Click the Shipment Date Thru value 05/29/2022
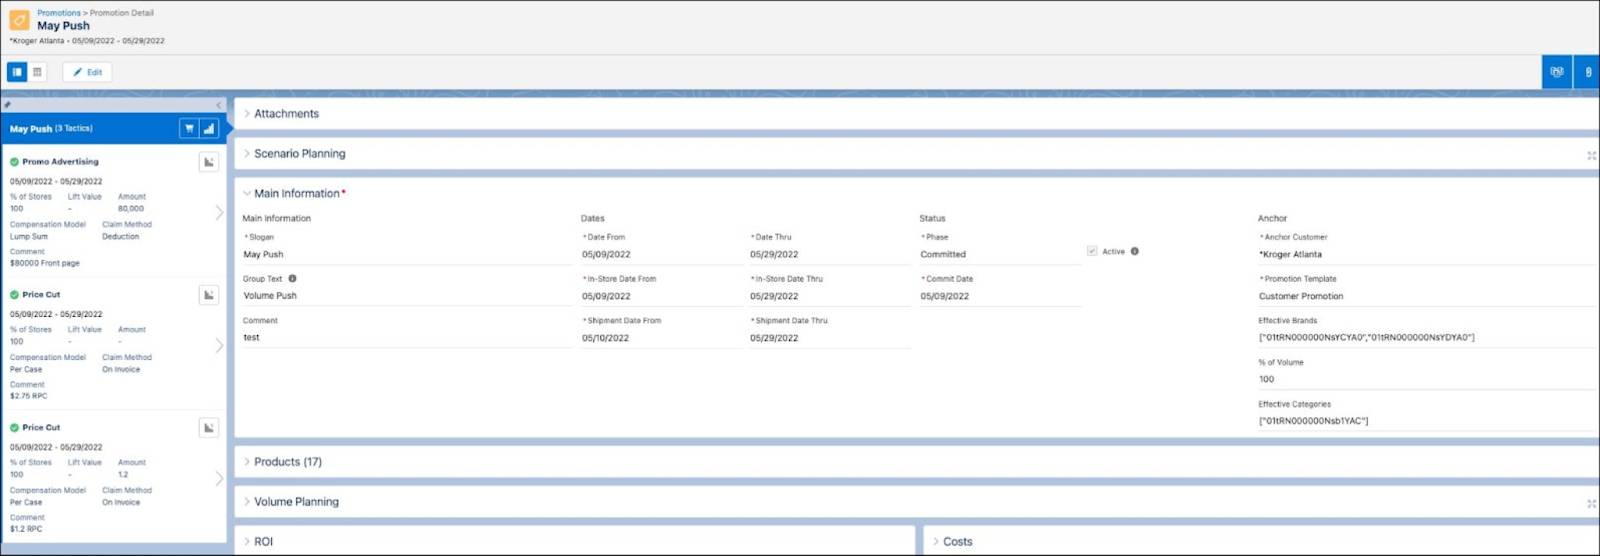 click(x=774, y=338)
